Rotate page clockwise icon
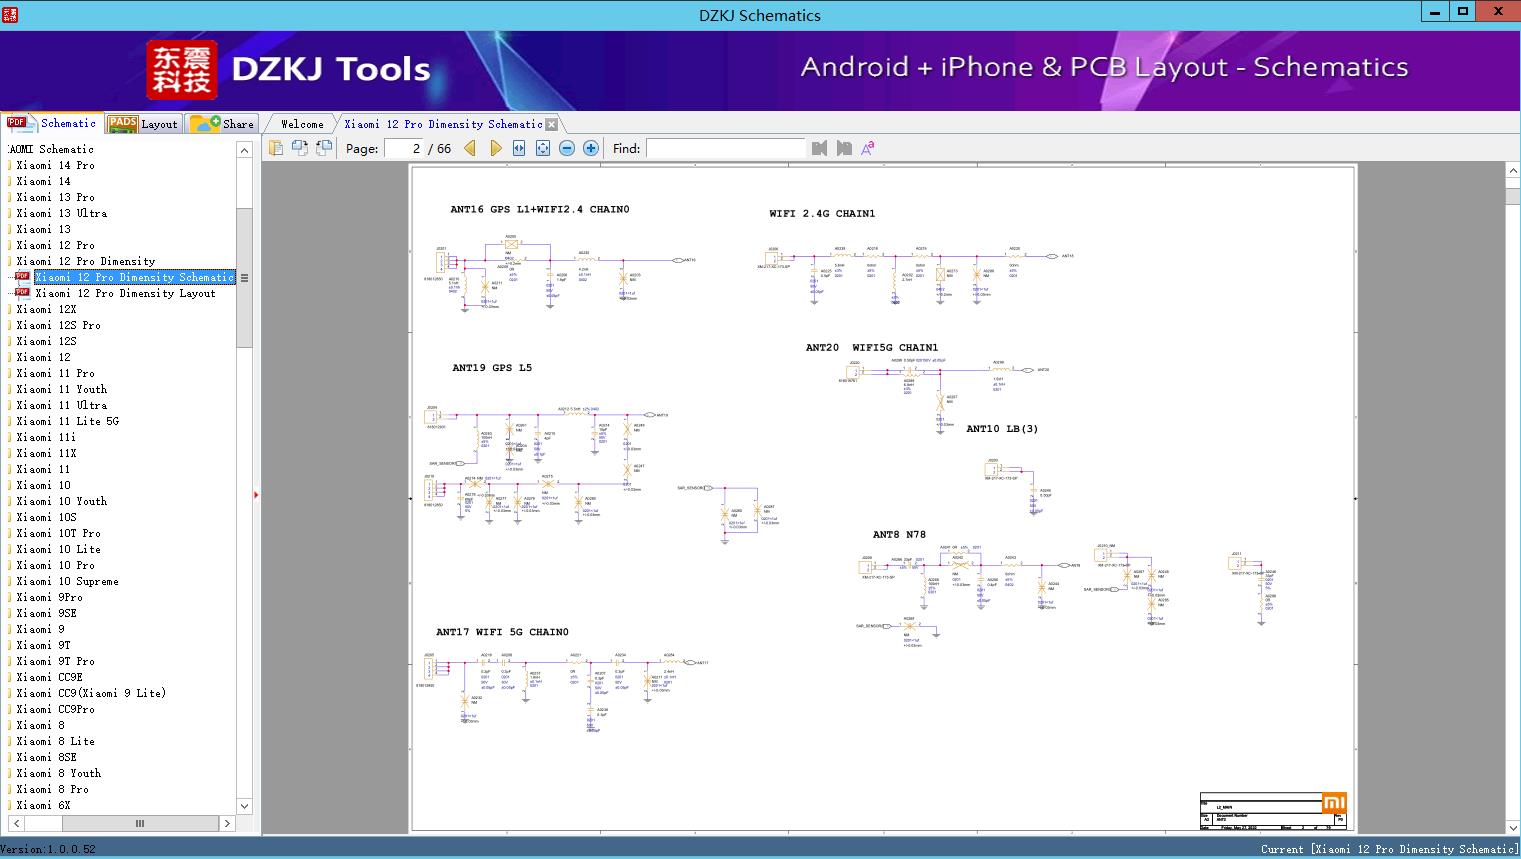 click(x=299, y=148)
